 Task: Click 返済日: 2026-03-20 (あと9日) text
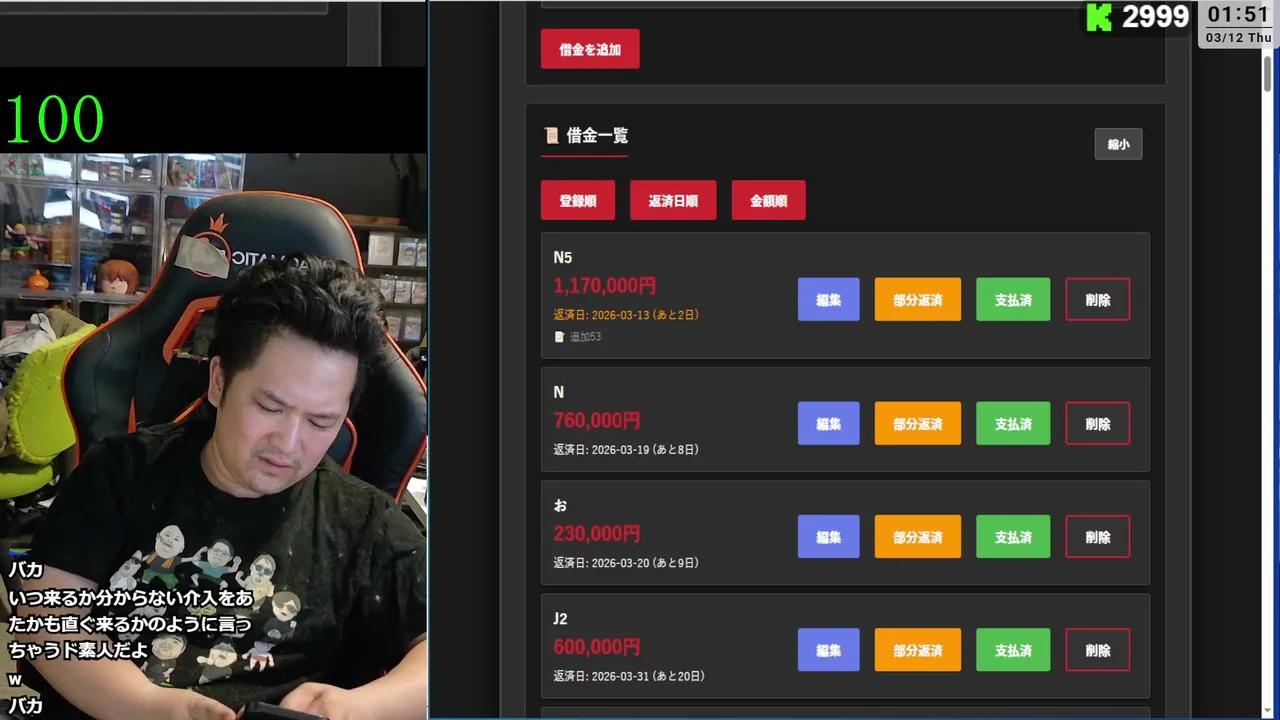[x=626, y=562]
